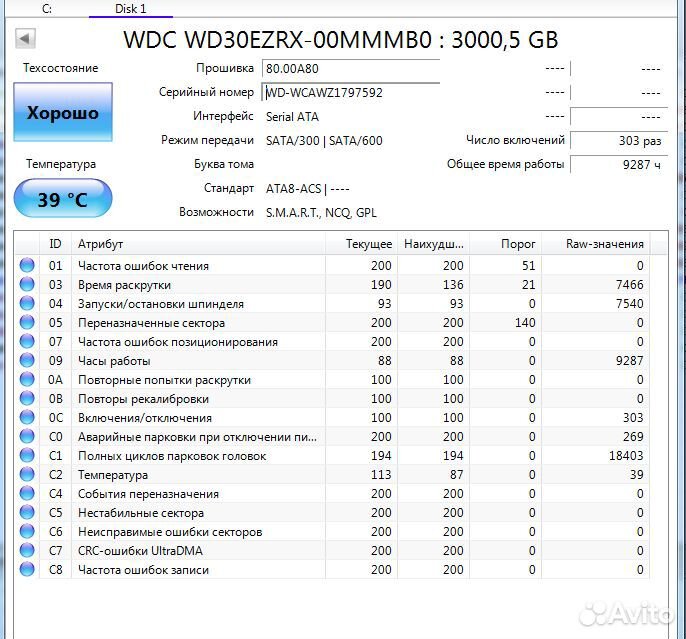Click the S.M.A.R.T., NCQ, GPL features value
The image size is (686, 639).
[x=321, y=213]
